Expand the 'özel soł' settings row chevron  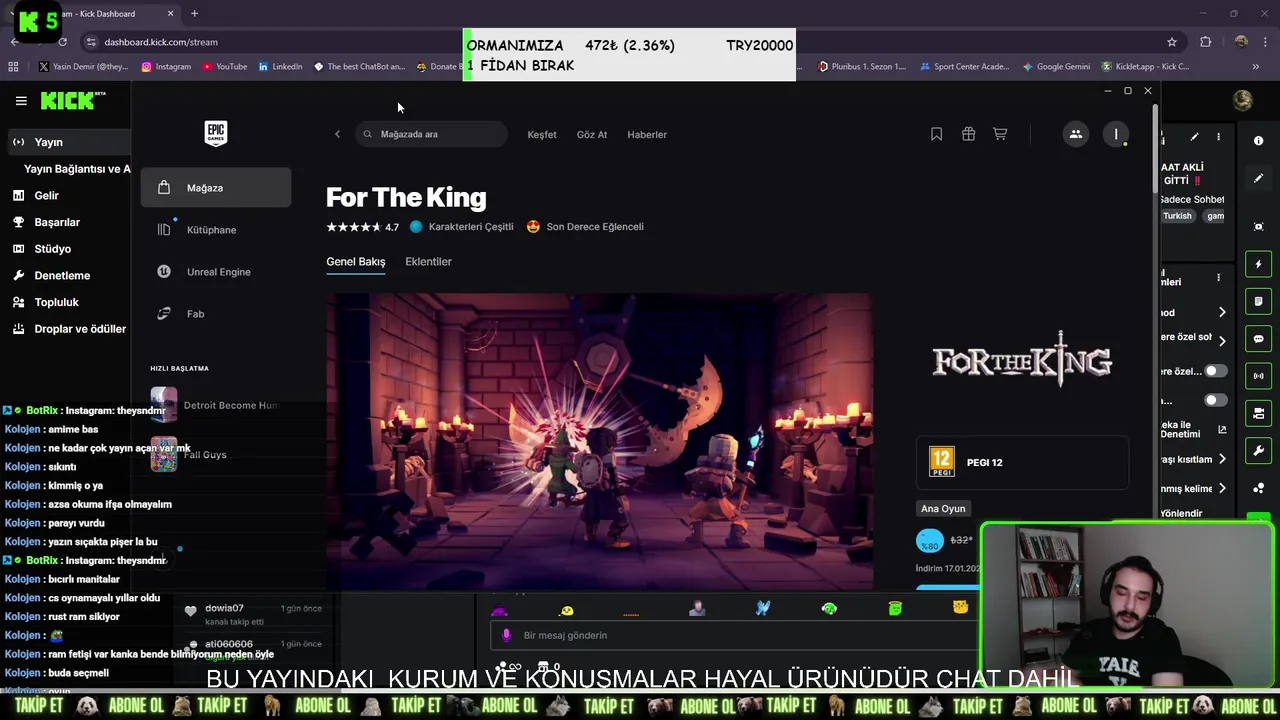pyautogui.click(x=1221, y=341)
